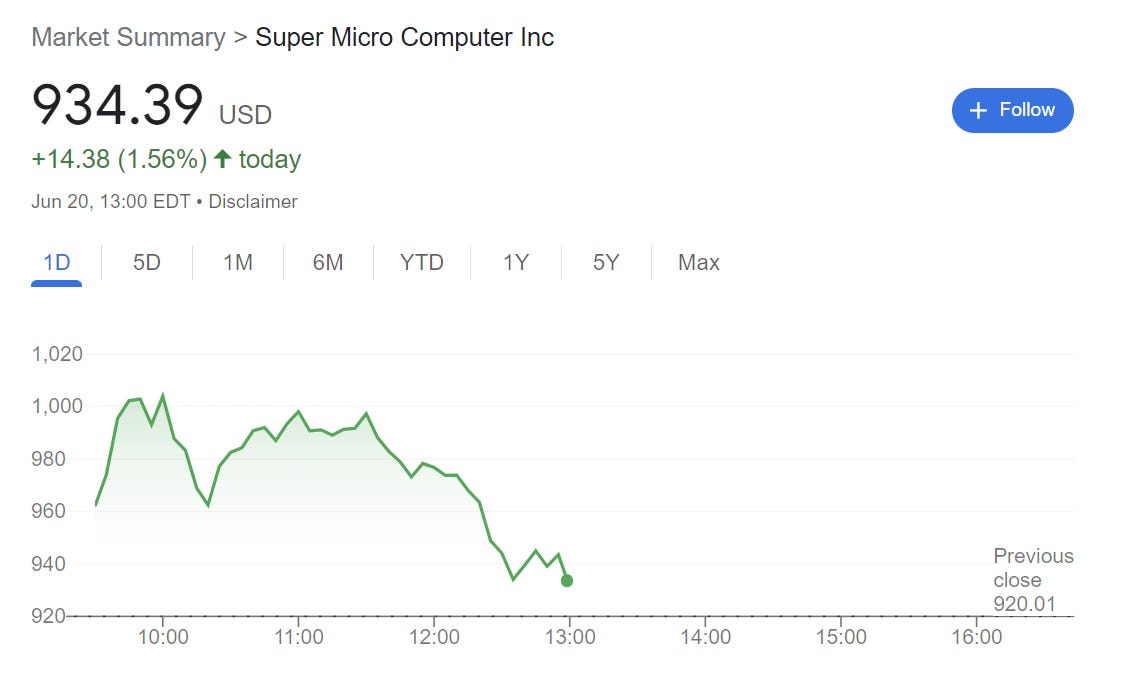Image resolution: width=1132 pixels, height=682 pixels.
Task: Click the green current-price dot on chart
Action: coord(567,581)
